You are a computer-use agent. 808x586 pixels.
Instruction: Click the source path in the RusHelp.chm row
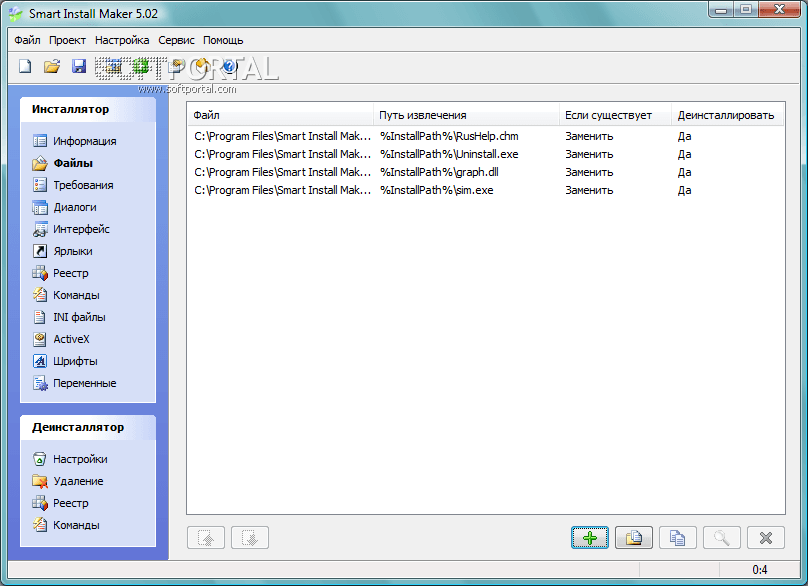(x=282, y=137)
